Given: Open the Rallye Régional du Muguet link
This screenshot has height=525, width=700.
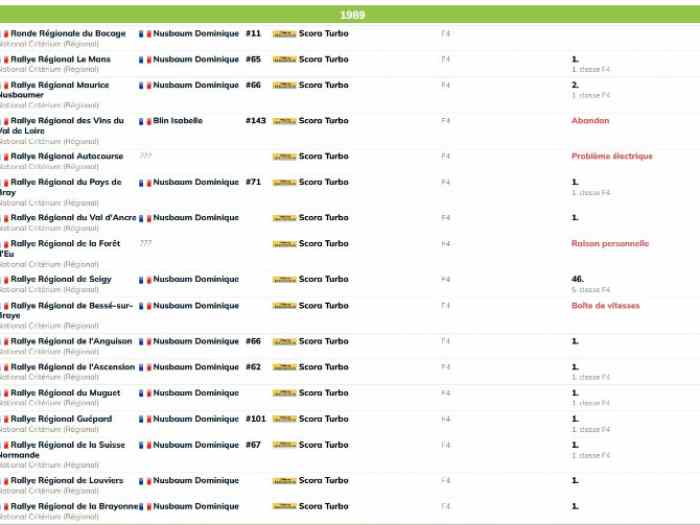Looking at the screenshot, I should 65,393.
